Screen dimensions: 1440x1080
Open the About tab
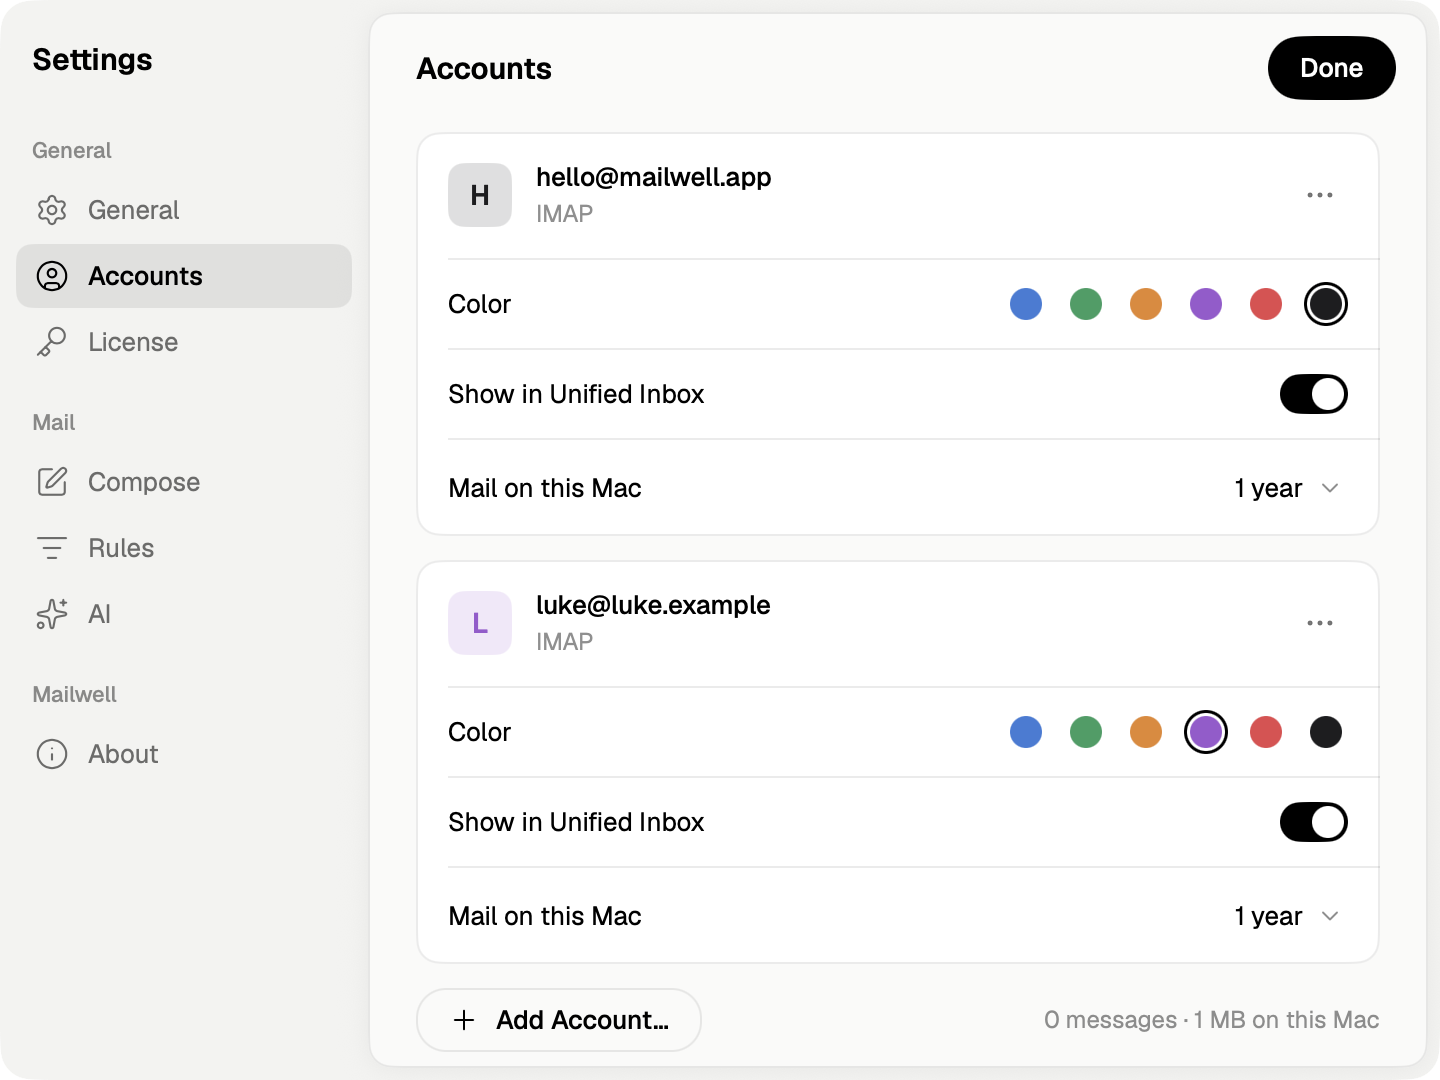tap(184, 754)
